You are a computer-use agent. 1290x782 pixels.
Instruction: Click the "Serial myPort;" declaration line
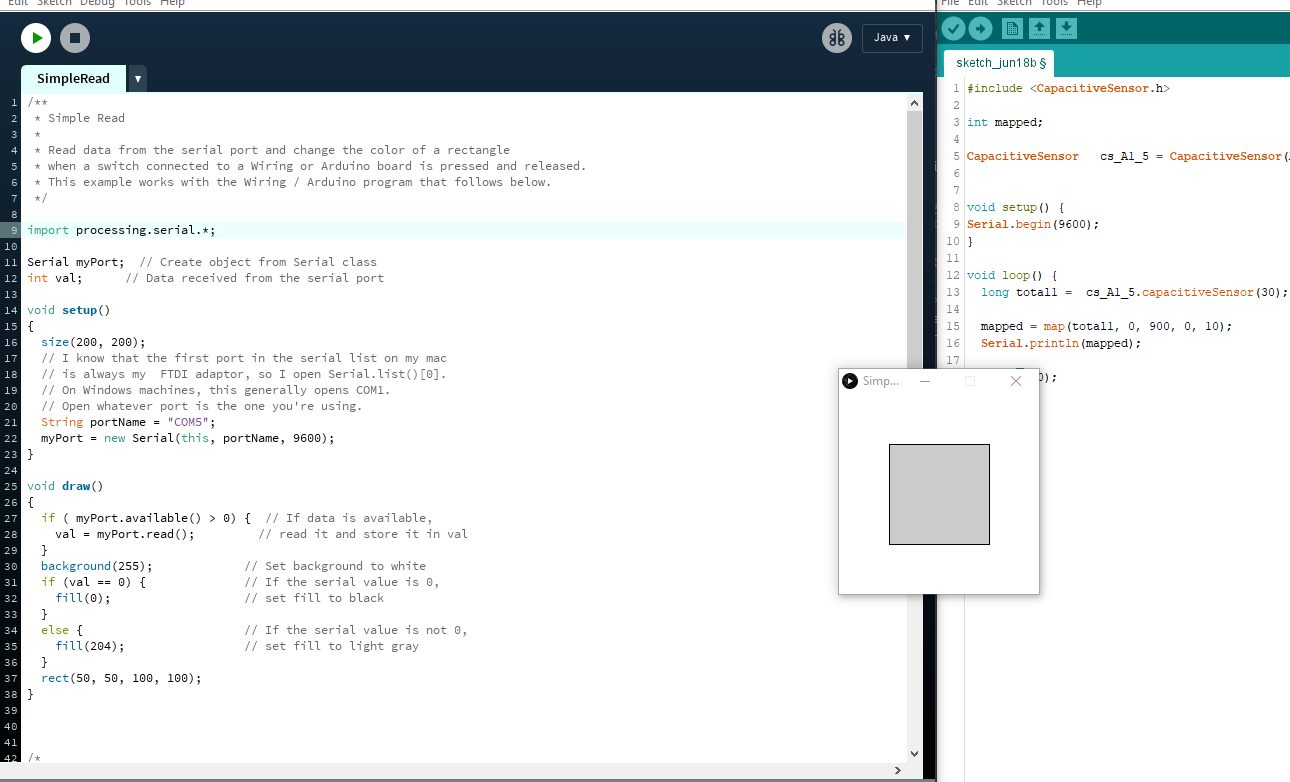point(202,262)
